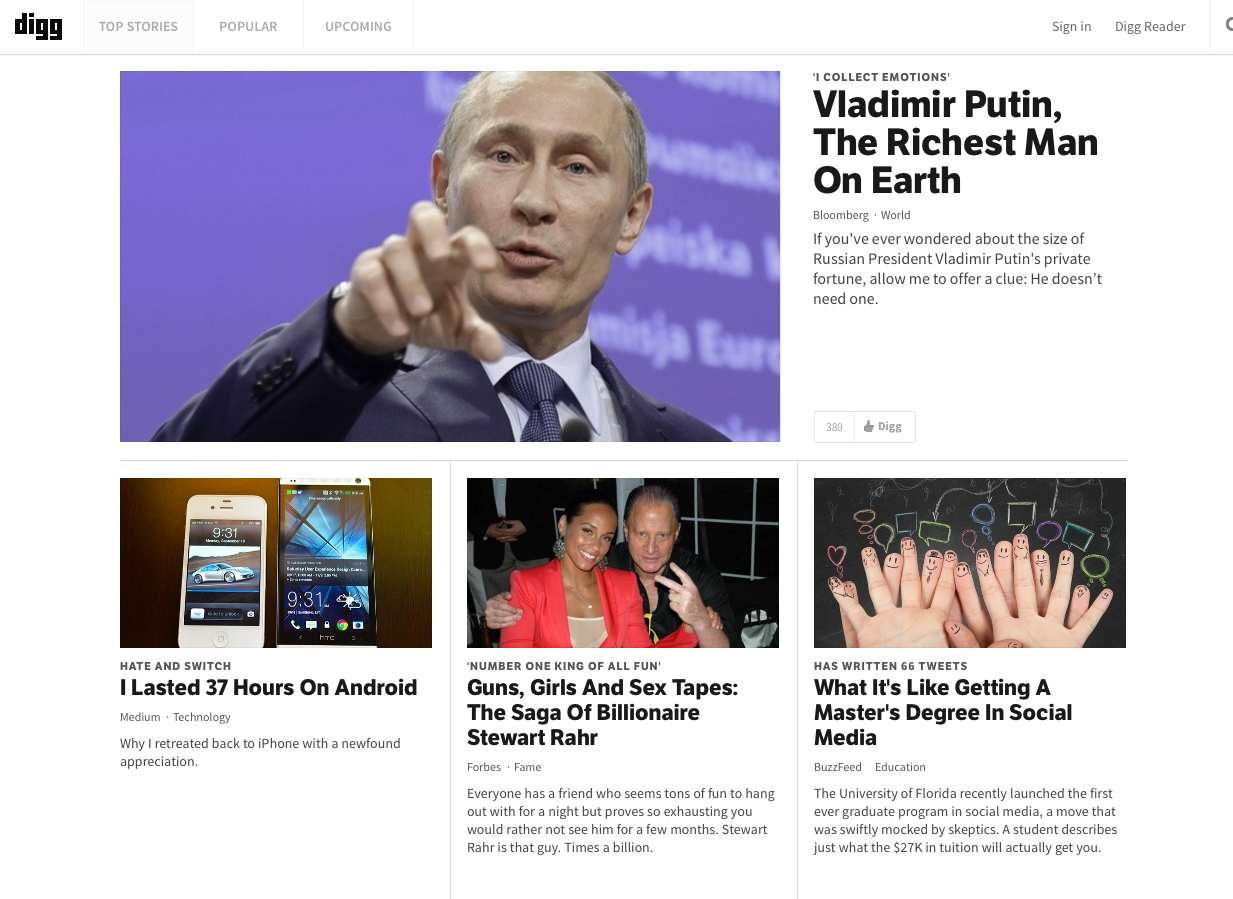Click the thumbs-up Digg button
Image resolution: width=1233 pixels, height=899 pixels.
[884, 426]
